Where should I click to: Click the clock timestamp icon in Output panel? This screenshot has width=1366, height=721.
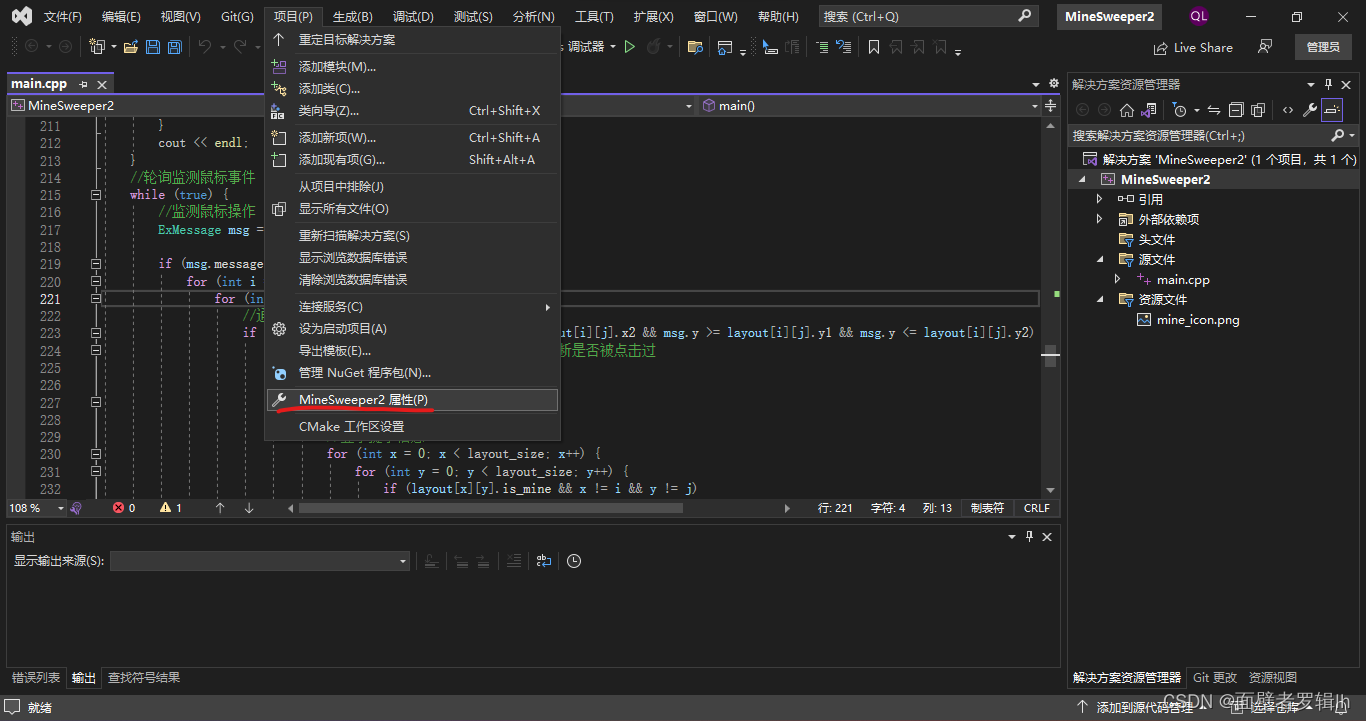coord(574,561)
